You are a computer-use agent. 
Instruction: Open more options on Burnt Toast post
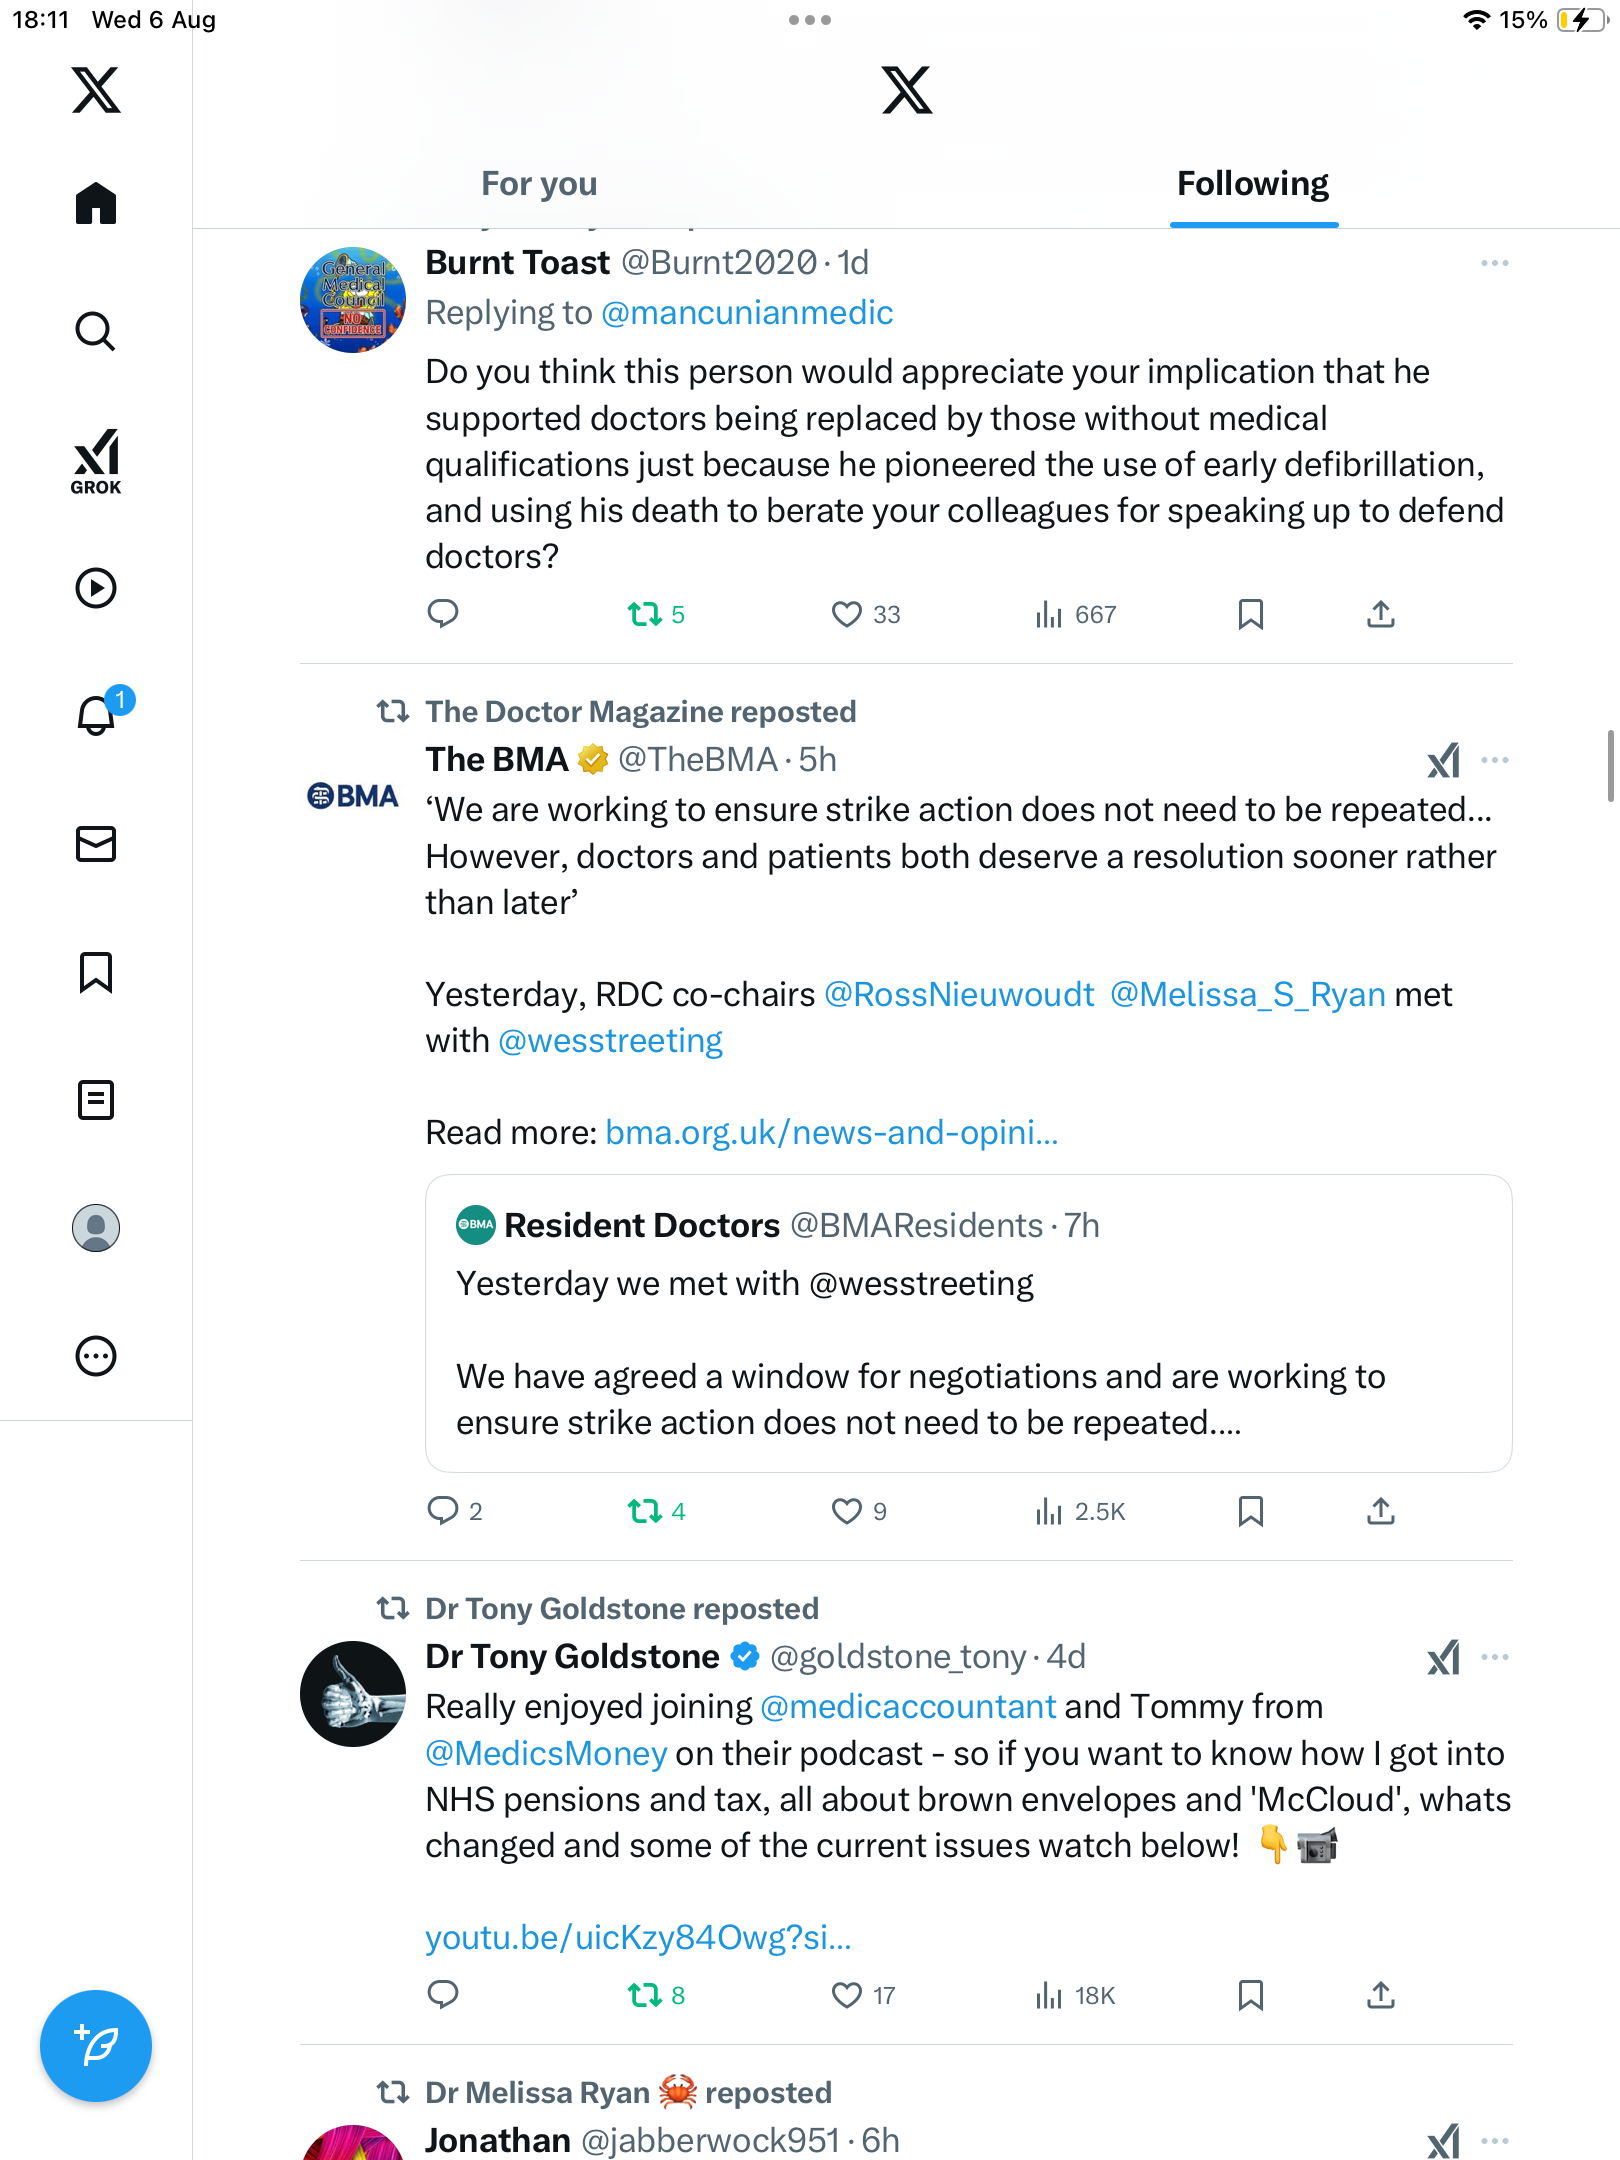tap(1494, 263)
